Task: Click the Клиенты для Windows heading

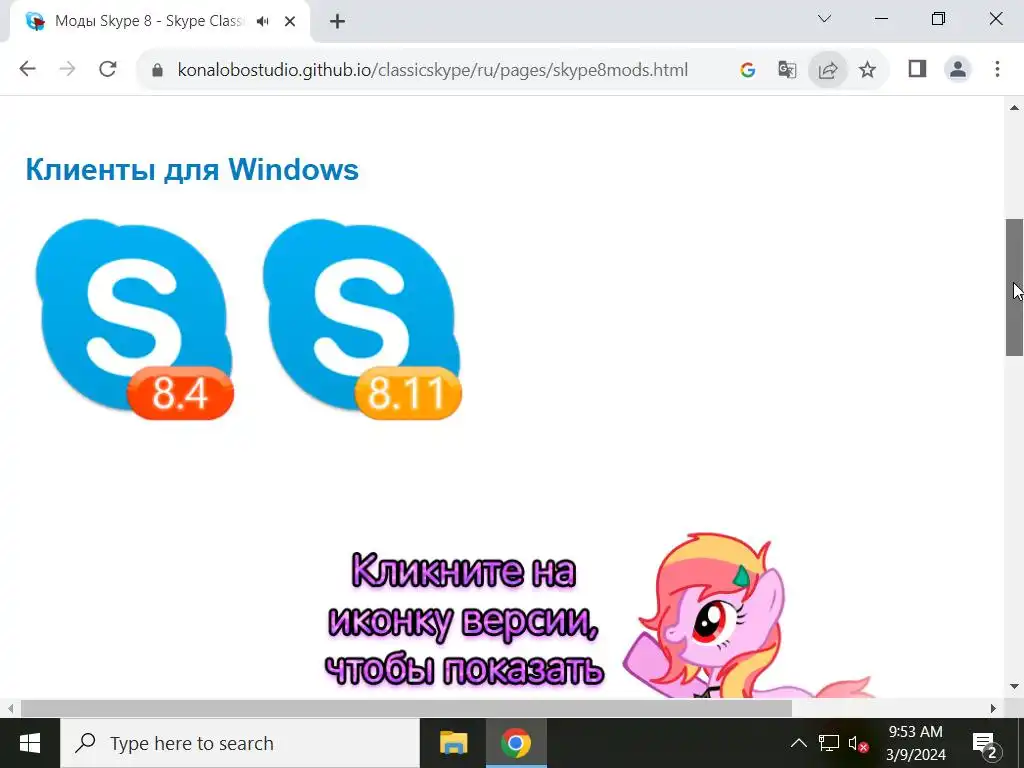Action: pos(192,170)
